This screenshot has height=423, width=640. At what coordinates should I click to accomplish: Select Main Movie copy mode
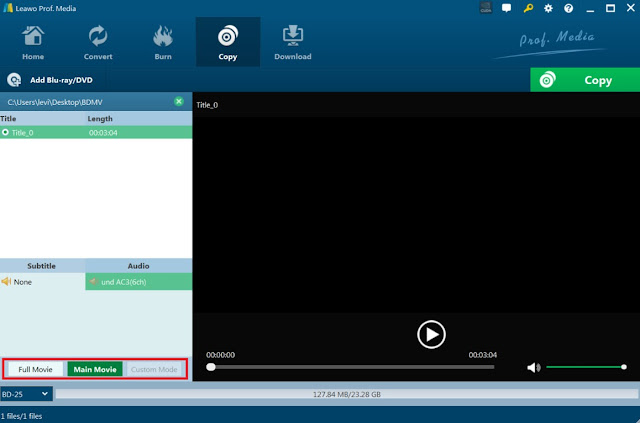pyautogui.click(x=95, y=370)
